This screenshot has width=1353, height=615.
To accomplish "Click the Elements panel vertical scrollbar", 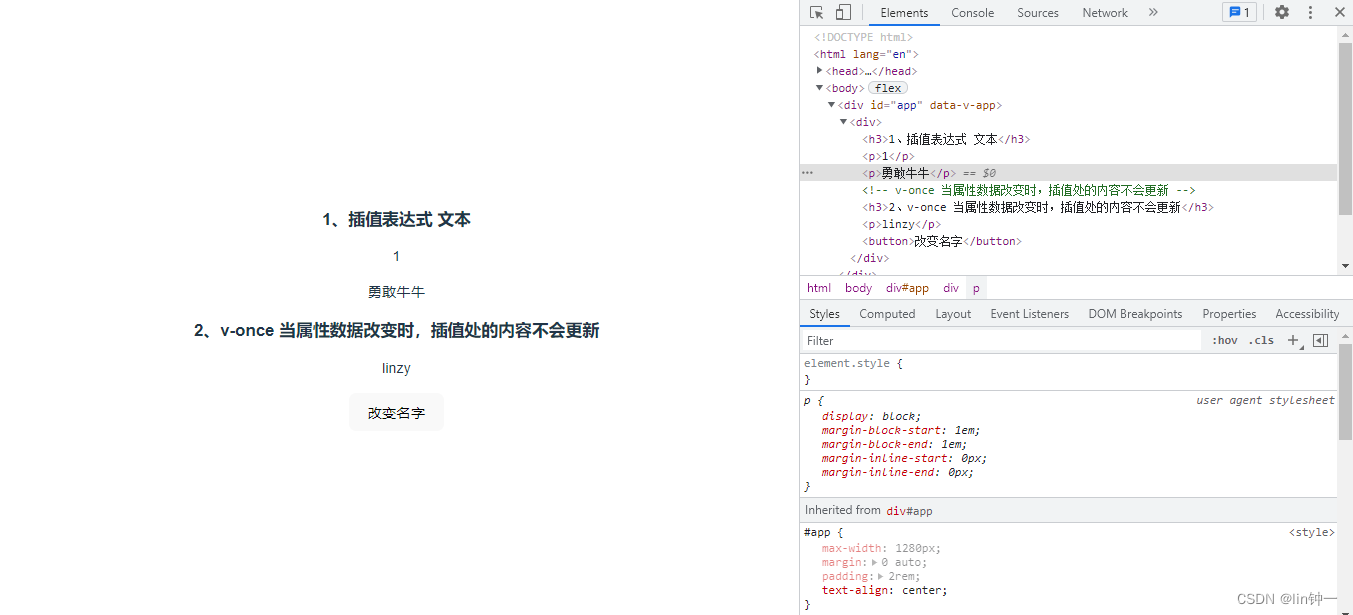I will tap(1344, 130).
